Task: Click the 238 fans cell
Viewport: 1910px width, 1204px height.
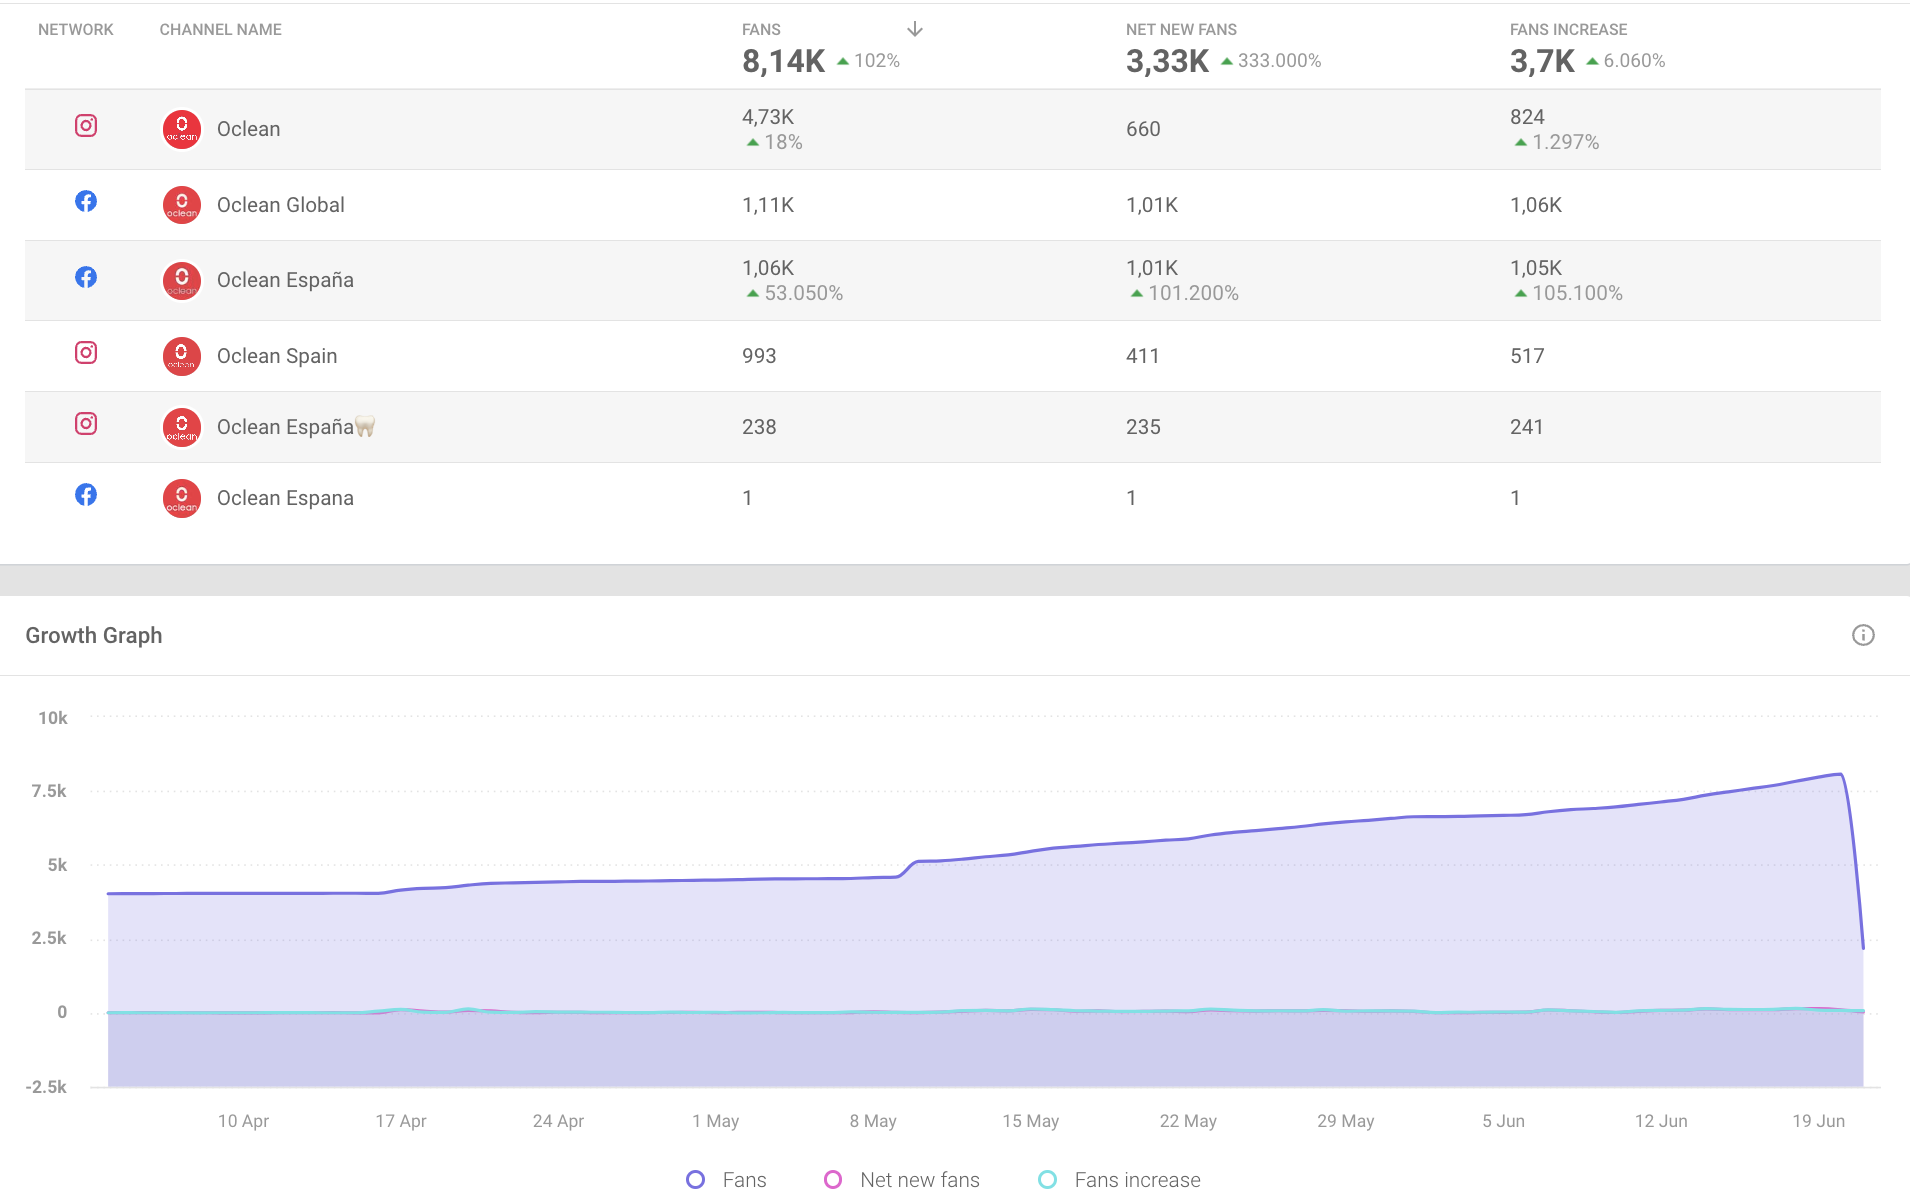Action: (759, 427)
